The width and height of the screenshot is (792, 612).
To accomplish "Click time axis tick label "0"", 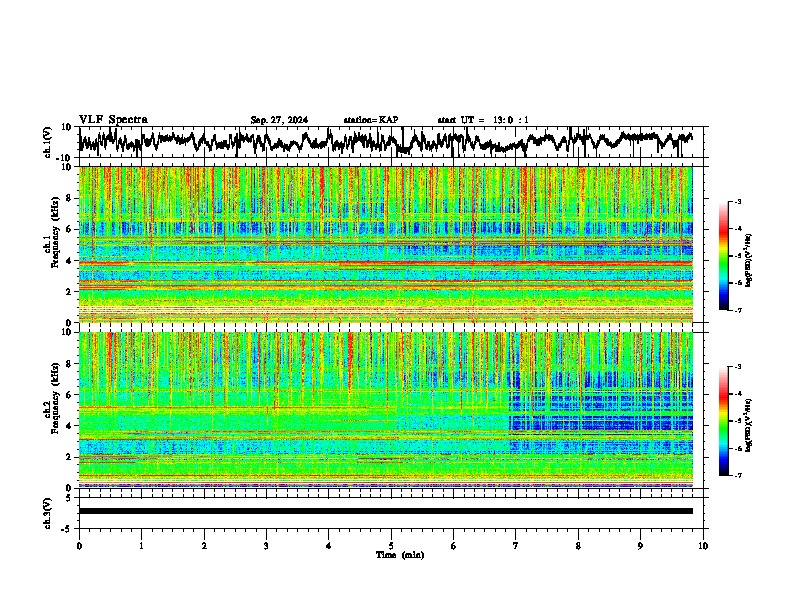I will click(79, 546).
